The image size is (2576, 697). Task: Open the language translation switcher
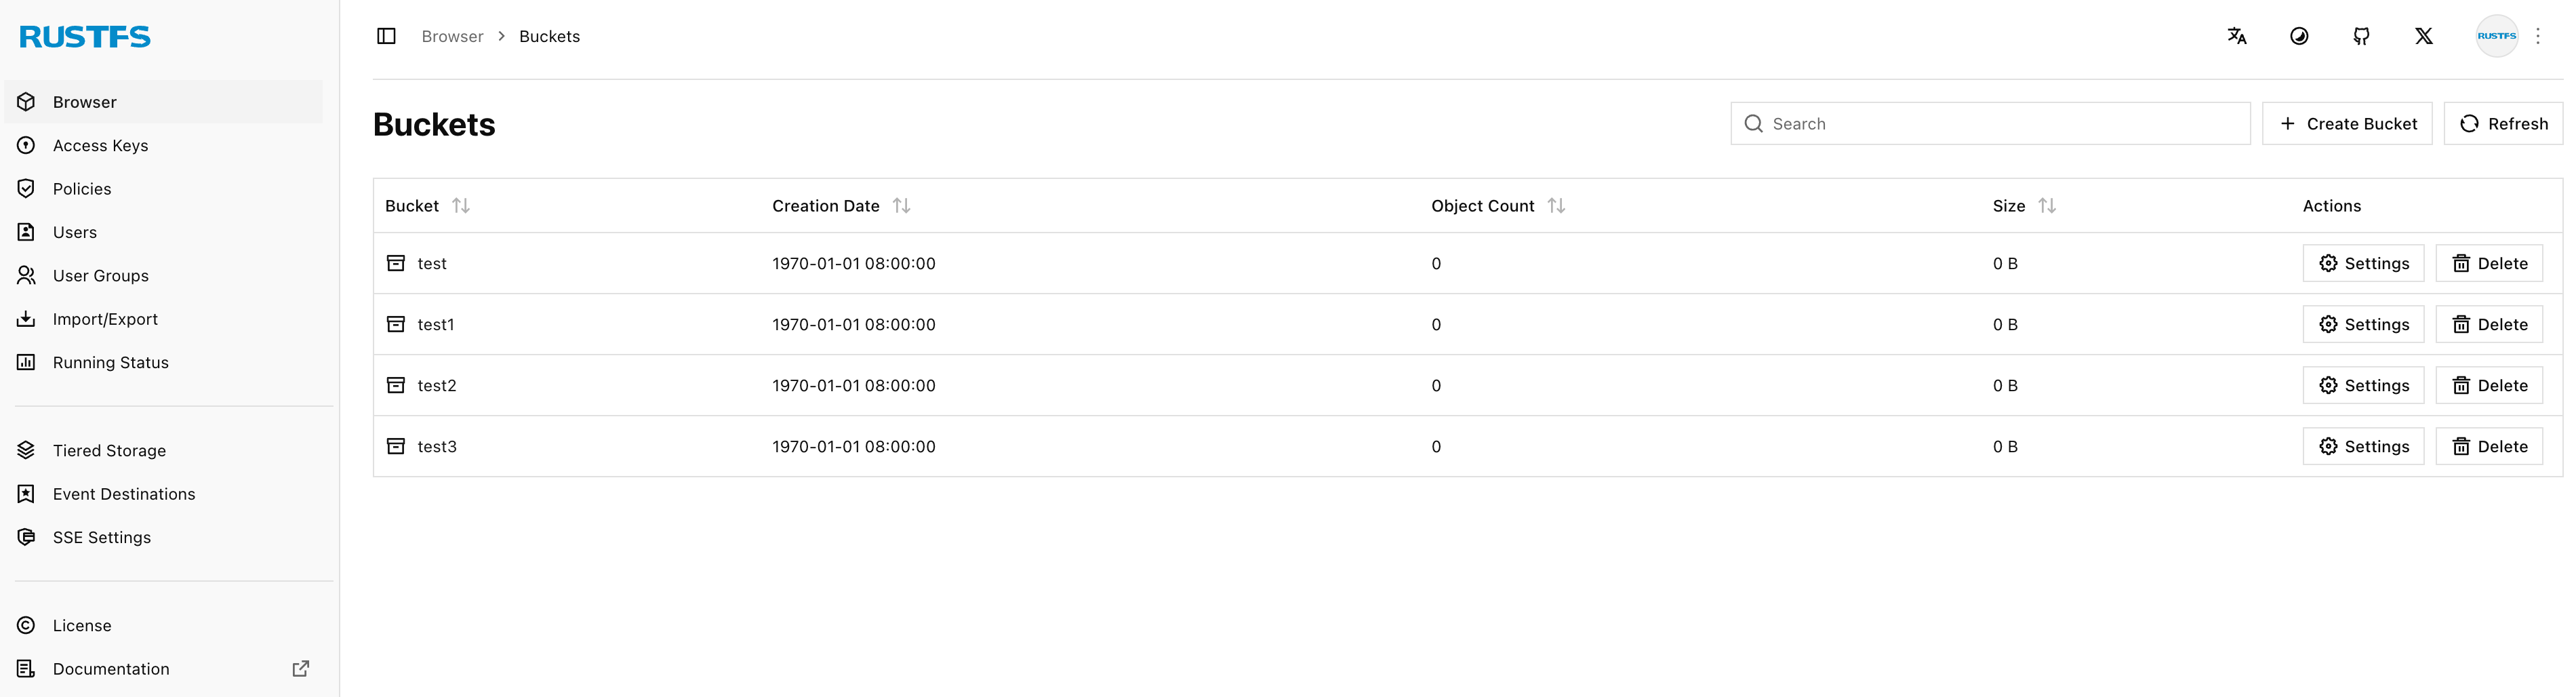[2237, 36]
